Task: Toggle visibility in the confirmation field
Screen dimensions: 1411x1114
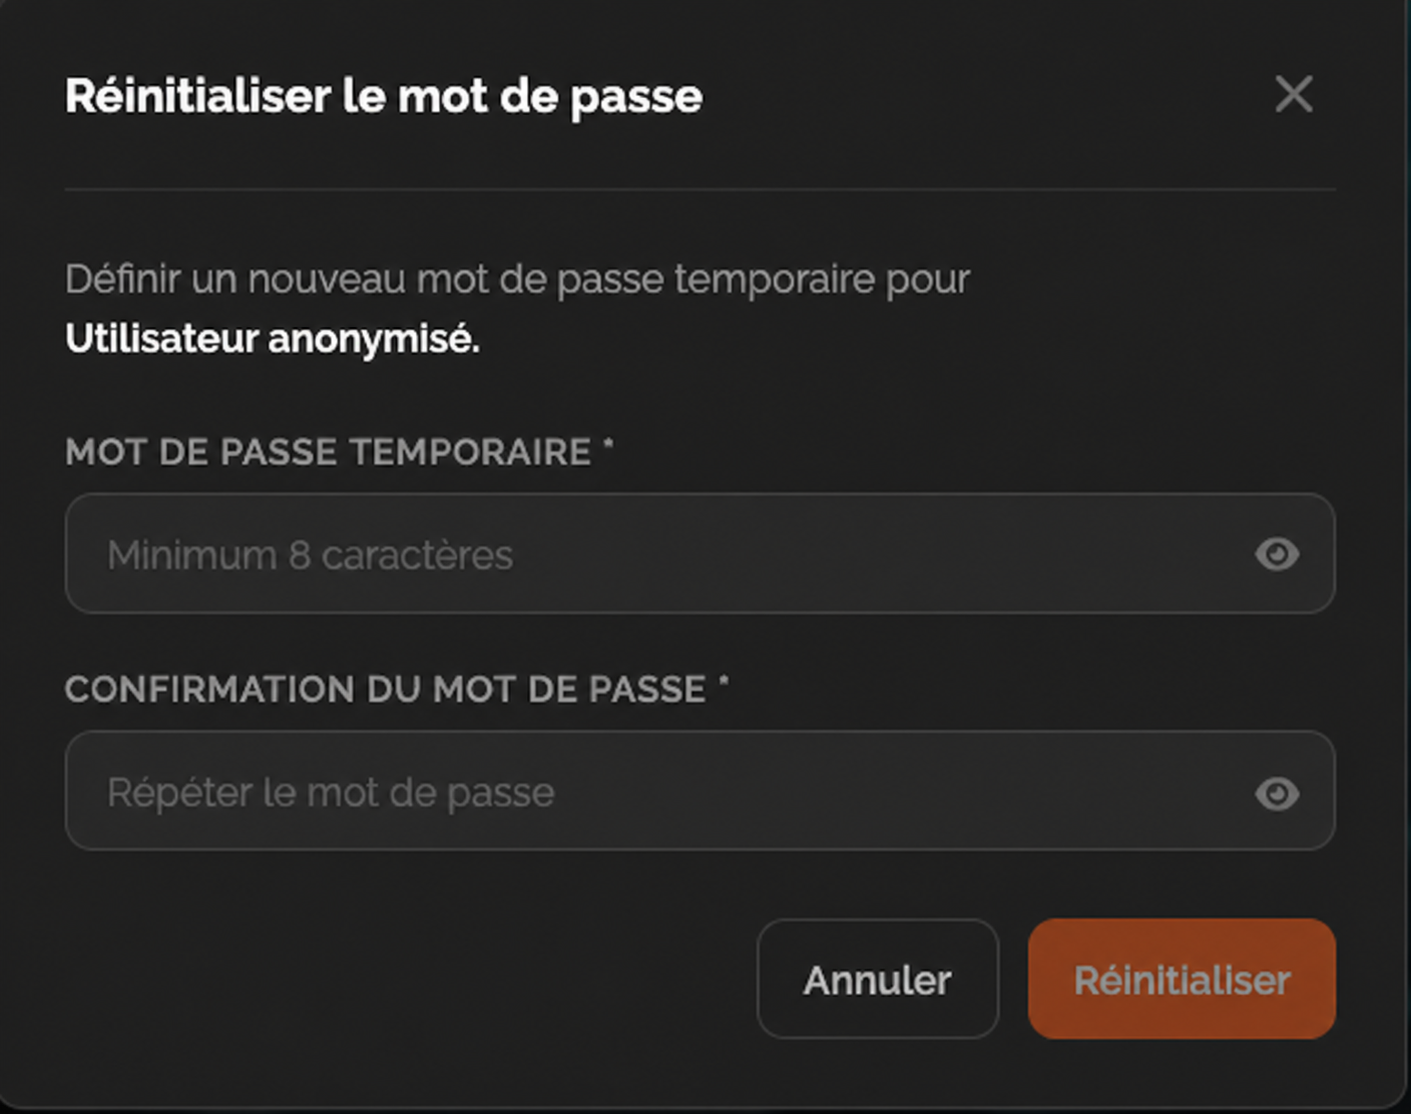Action: tap(1277, 794)
